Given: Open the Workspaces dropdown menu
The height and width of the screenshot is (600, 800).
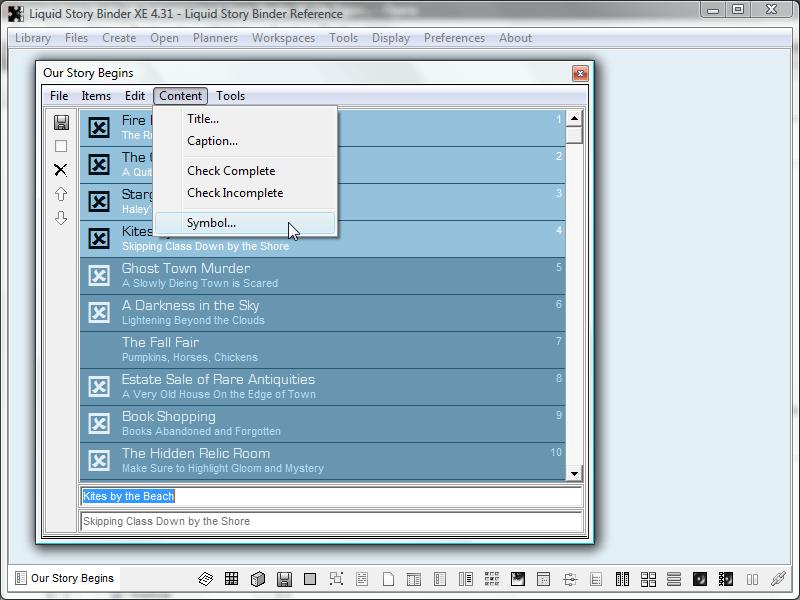Looking at the screenshot, I should pyautogui.click(x=283, y=38).
